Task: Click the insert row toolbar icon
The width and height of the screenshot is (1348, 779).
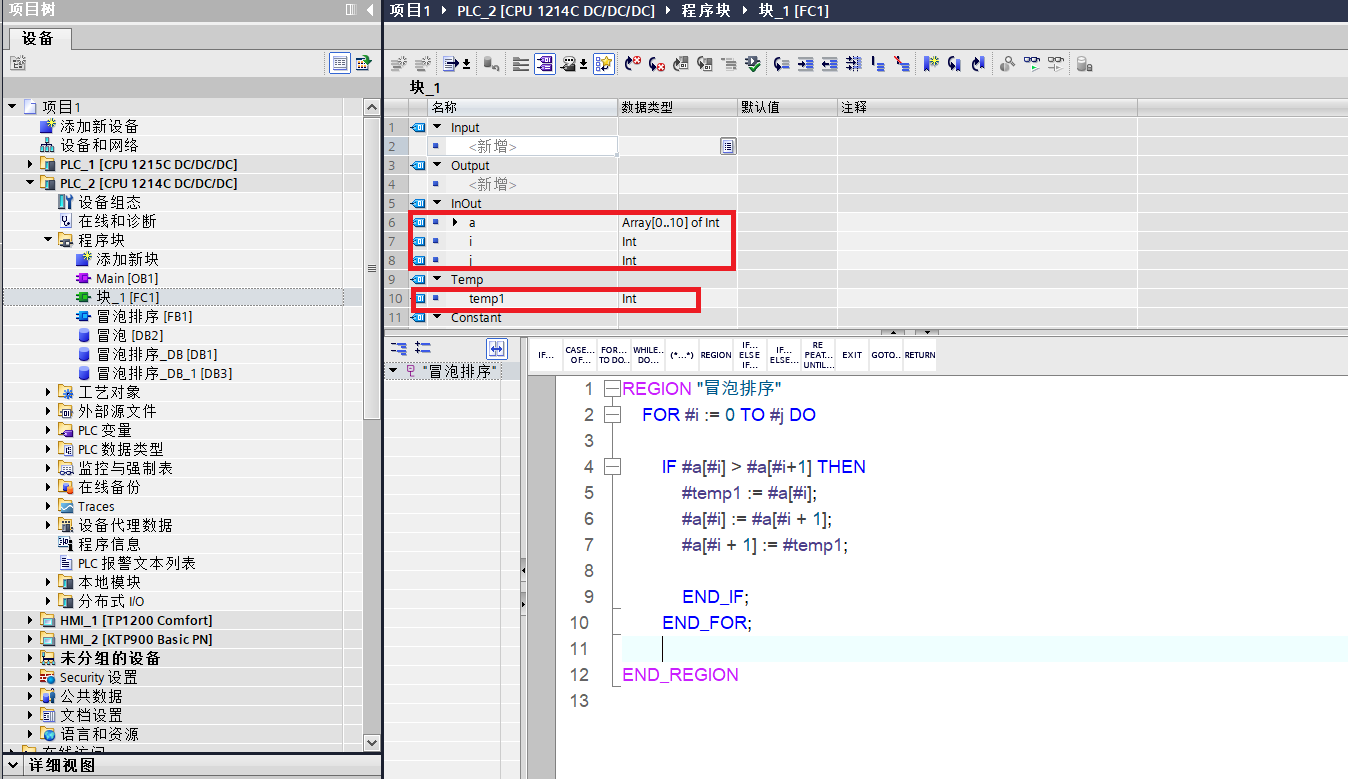Action: tap(398, 63)
